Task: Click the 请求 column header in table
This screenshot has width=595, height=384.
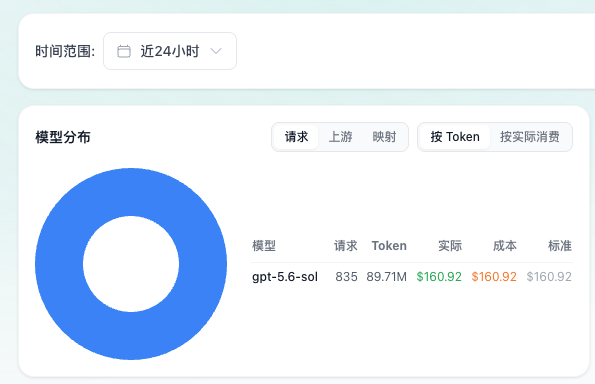Action: click(x=346, y=246)
